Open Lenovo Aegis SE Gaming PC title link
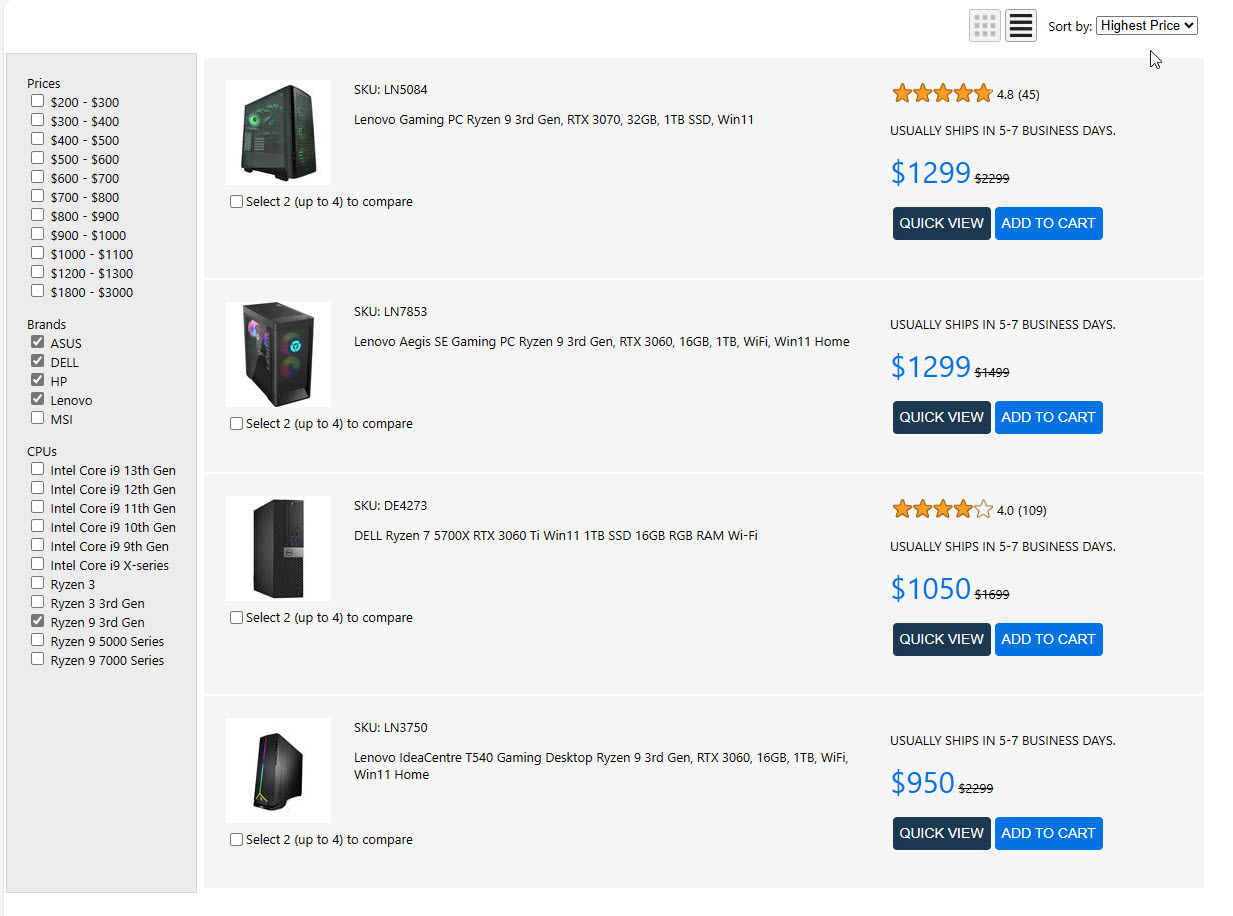The width and height of the screenshot is (1233, 916). click(601, 342)
